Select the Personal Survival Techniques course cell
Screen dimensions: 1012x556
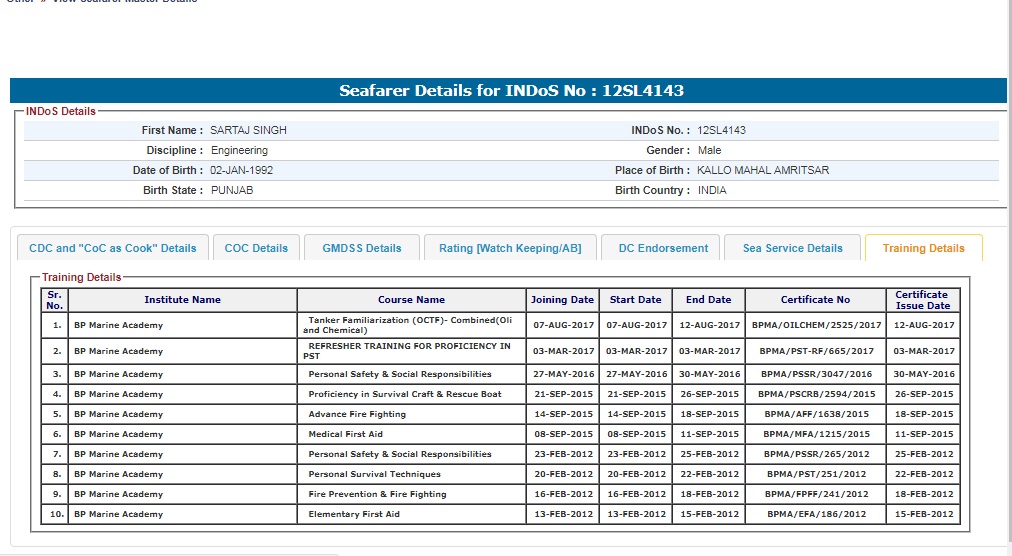pyautogui.click(x=374, y=474)
